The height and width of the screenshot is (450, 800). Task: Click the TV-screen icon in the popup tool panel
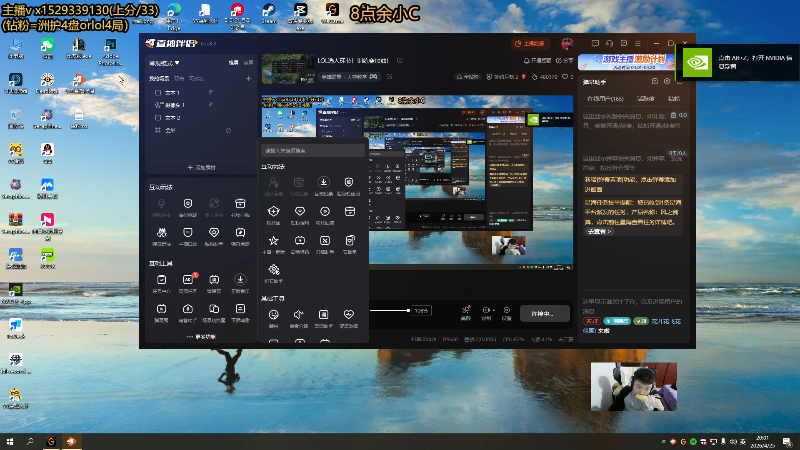click(299, 240)
